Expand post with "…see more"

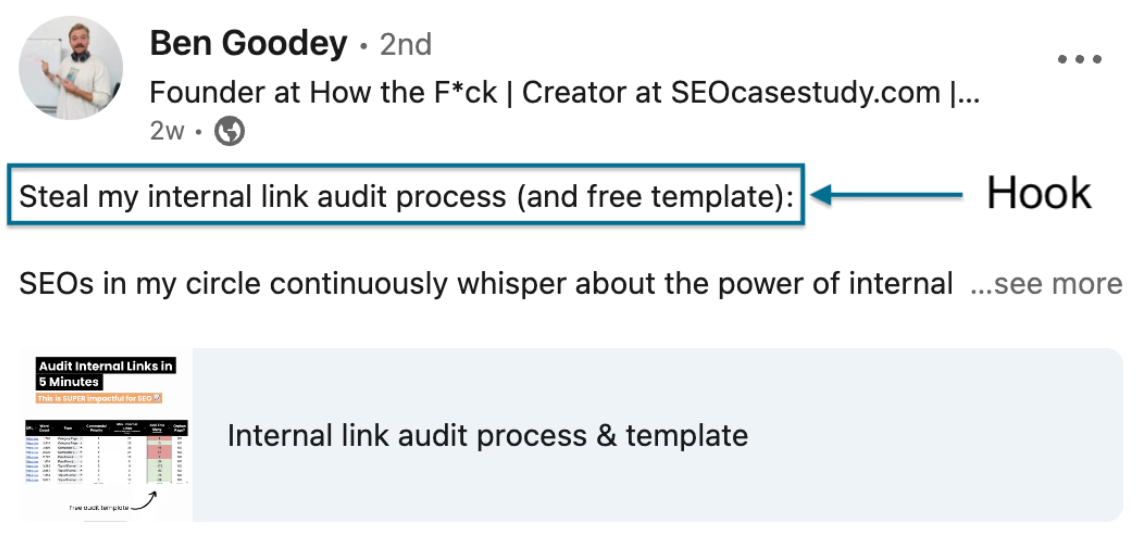pyautogui.click(x=1046, y=284)
